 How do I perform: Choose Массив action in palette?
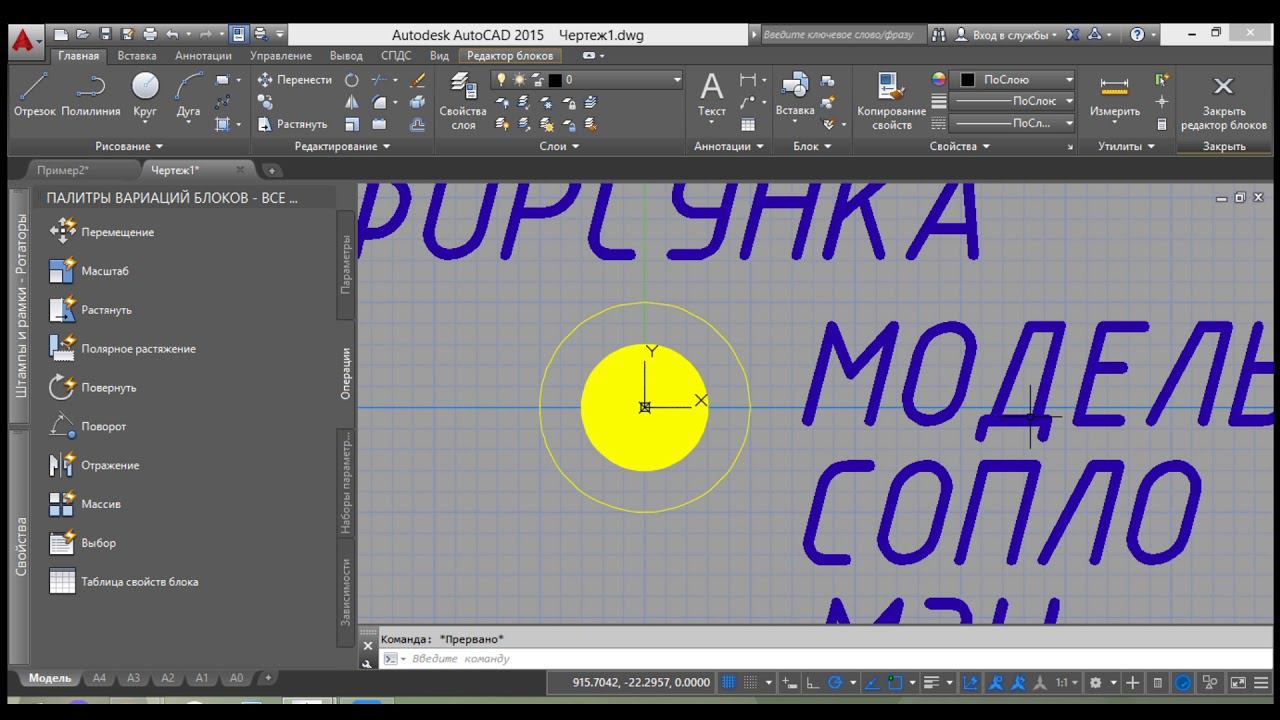[86, 504]
